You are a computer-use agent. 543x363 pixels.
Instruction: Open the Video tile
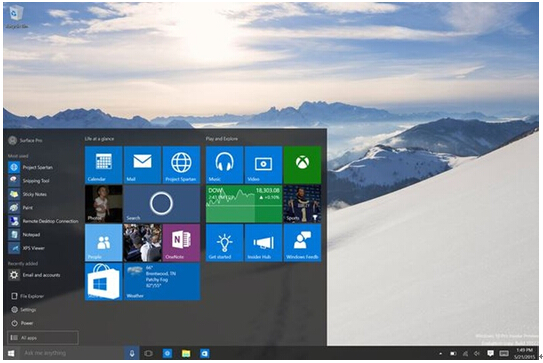(x=263, y=165)
